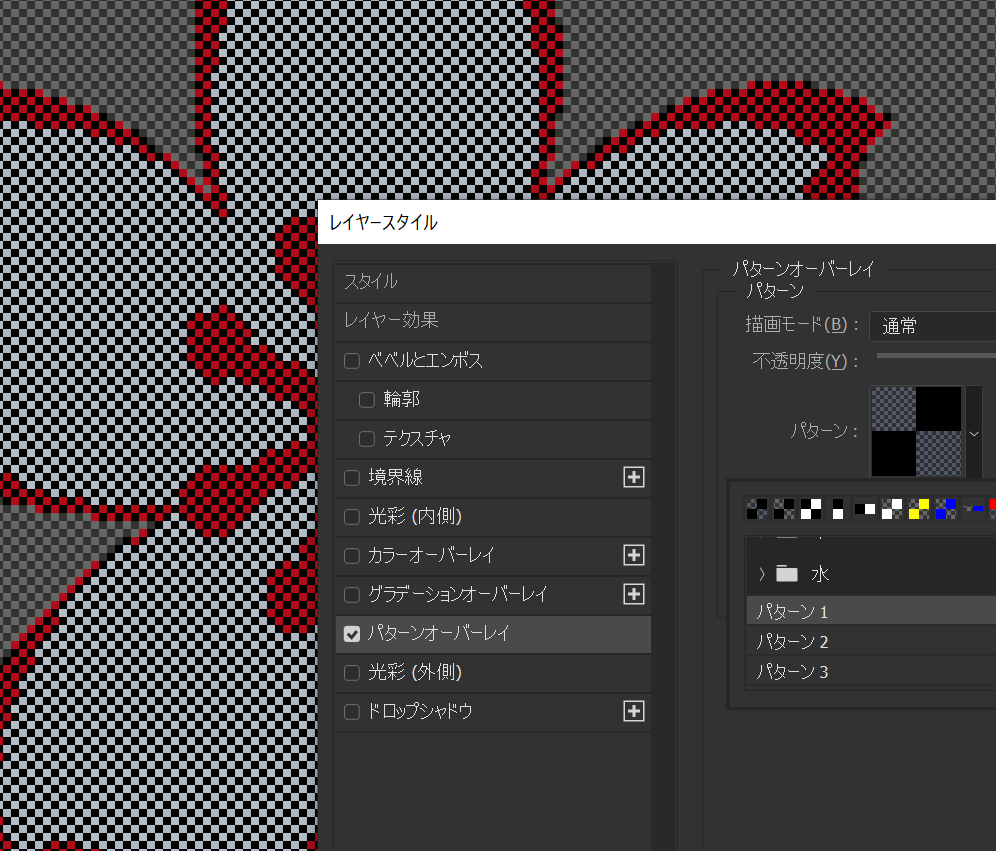This screenshot has height=851, width=996.
Task: Select the yellow checker recent pattern swatch
Action: (919, 509)
